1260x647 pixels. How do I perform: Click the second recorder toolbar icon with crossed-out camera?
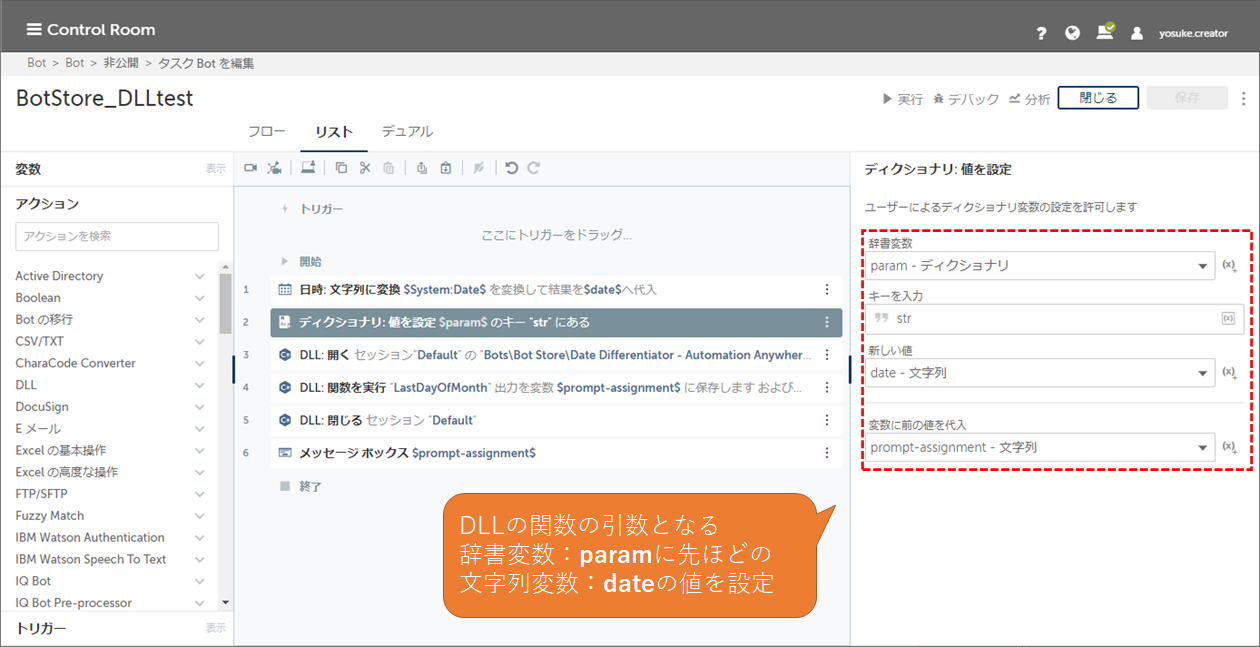(274, 168)
